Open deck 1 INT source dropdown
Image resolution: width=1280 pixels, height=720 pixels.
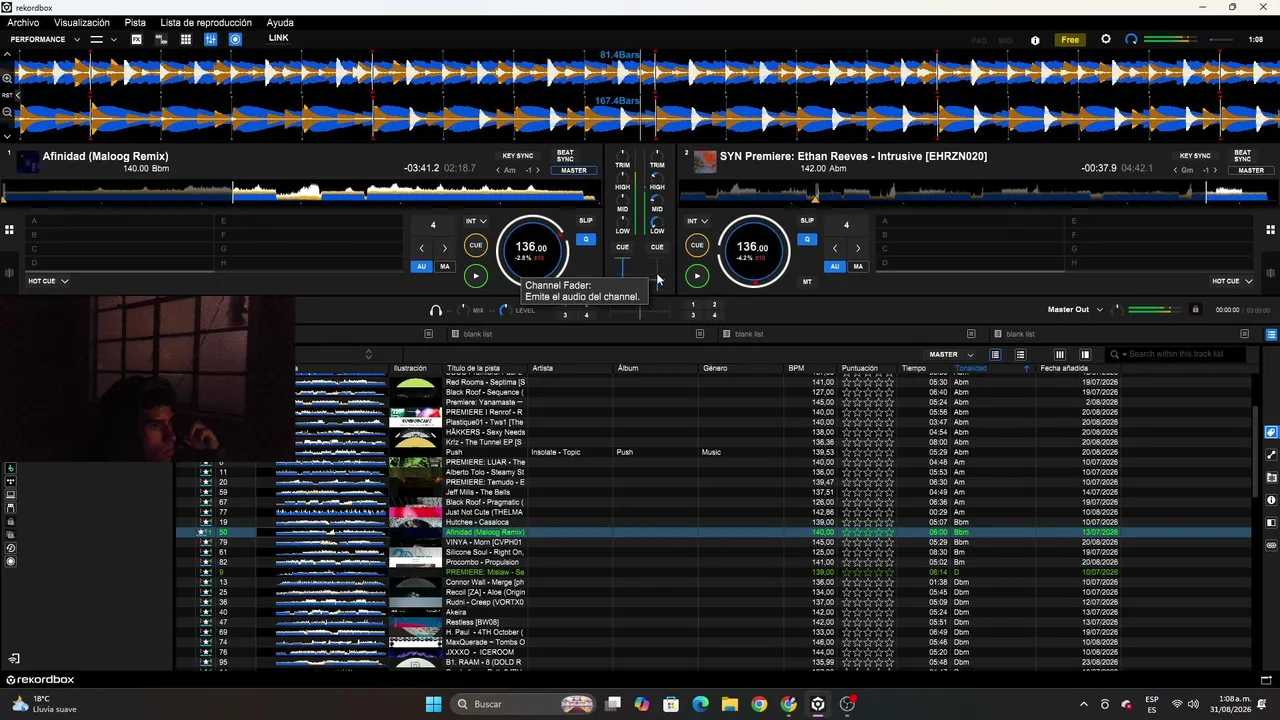click(476, 221)
